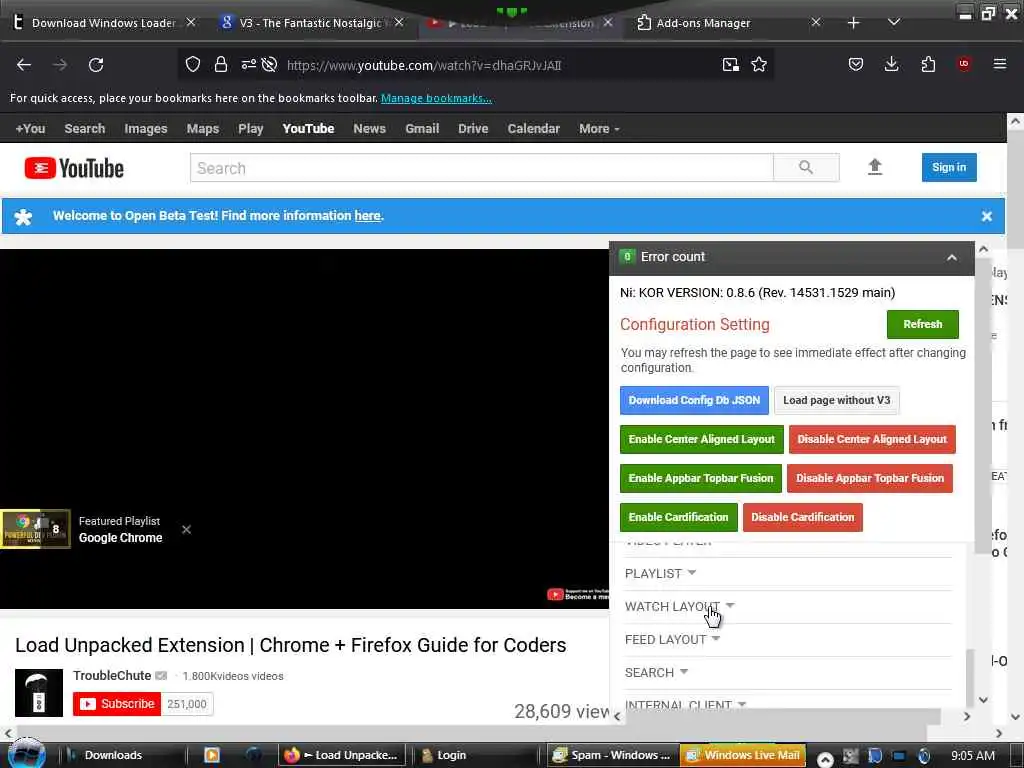The image size is (1024, 768).
Task: Open Maps in Google bar
Action: pyautogui.click(x=202, y=129)
